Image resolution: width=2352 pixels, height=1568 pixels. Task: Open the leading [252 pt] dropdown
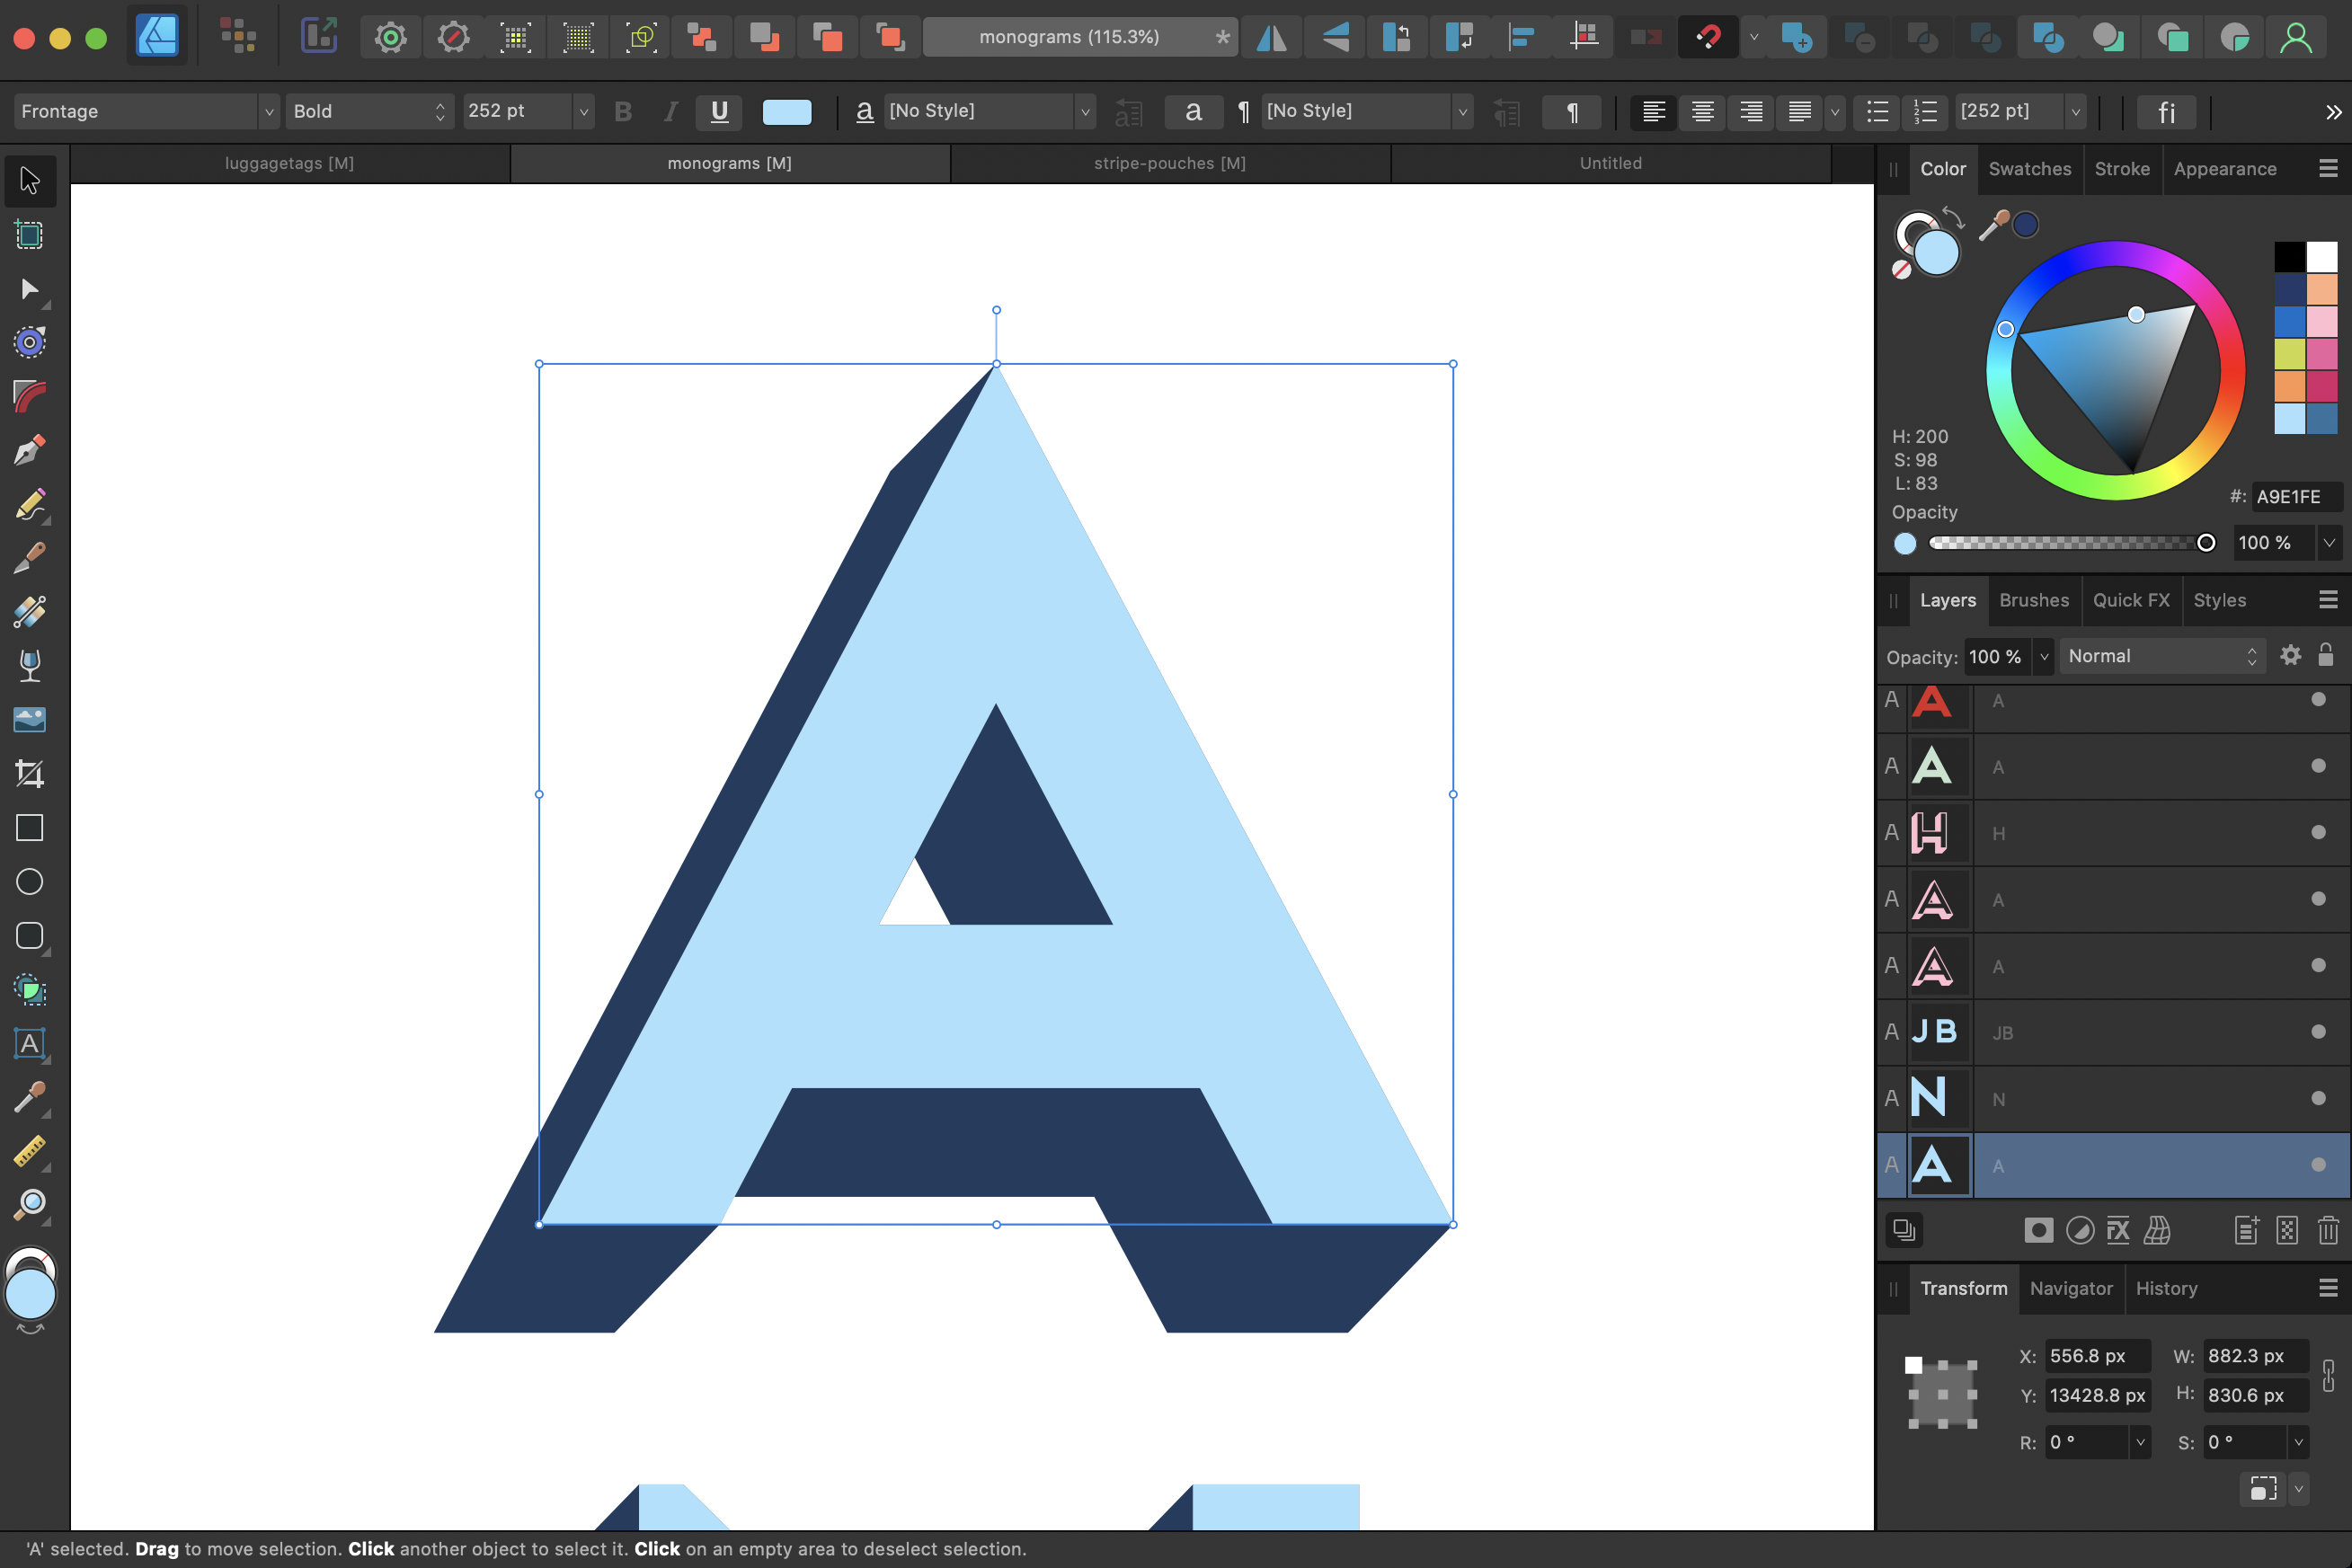pyautogui.click(x=2076, y=112)
